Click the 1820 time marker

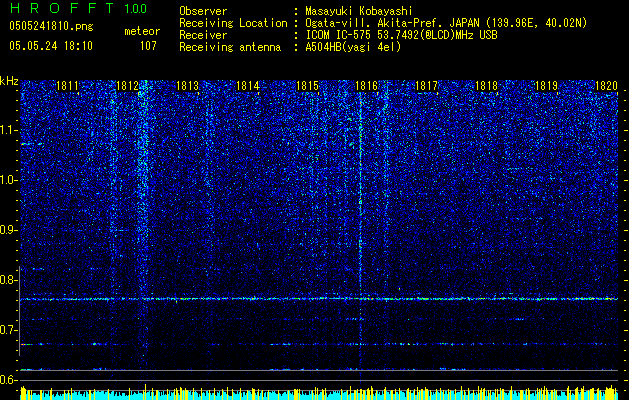pos(606,85)
